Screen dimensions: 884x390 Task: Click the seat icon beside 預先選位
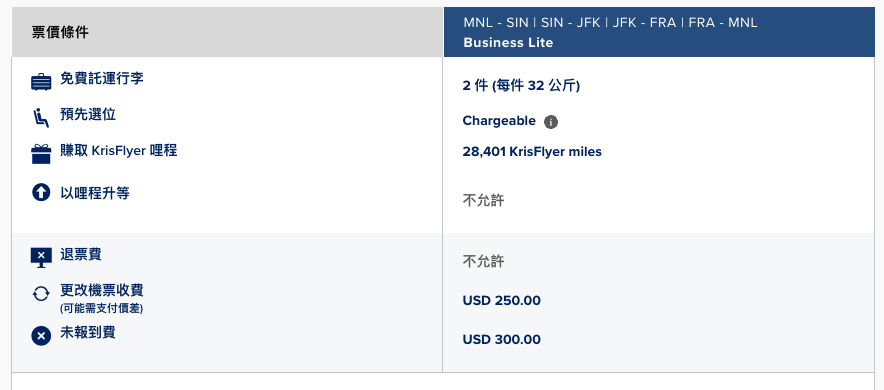41,118
